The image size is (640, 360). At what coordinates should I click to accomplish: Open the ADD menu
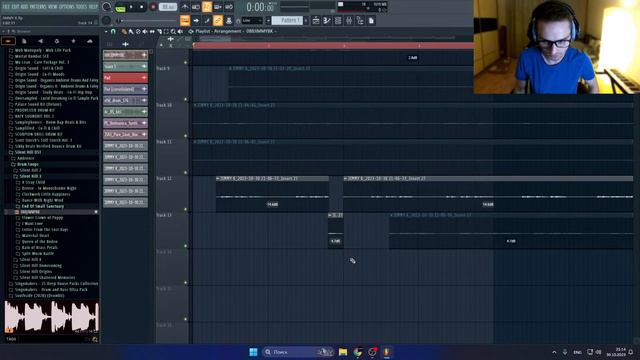pyautogui.click(x=24, y=7)
